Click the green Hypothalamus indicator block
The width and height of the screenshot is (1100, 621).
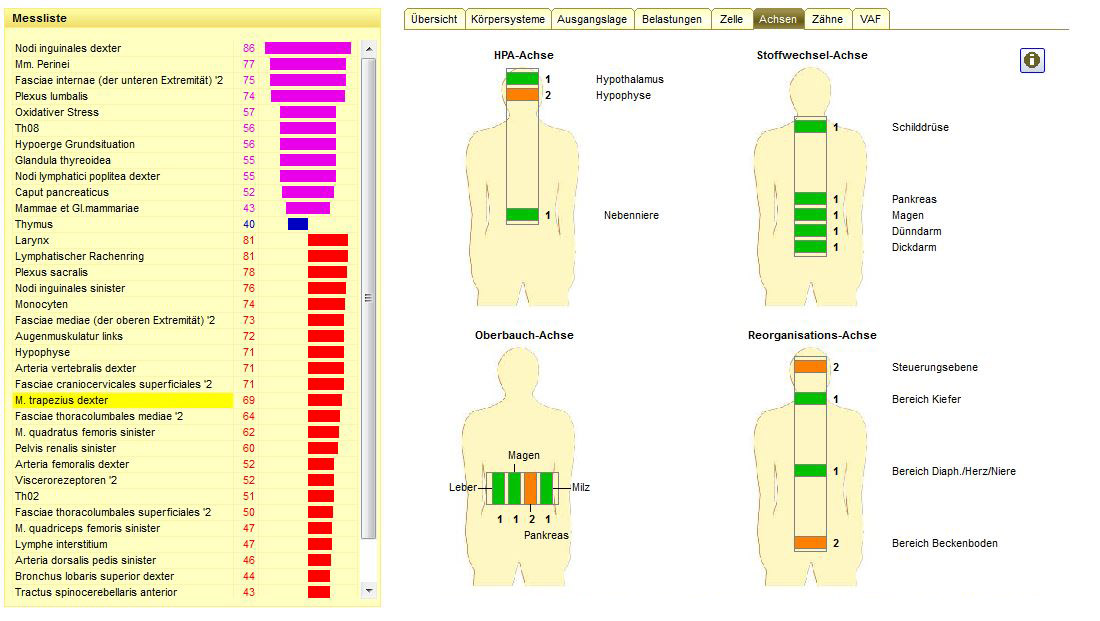pyautogui.click(x=522, y=79)
